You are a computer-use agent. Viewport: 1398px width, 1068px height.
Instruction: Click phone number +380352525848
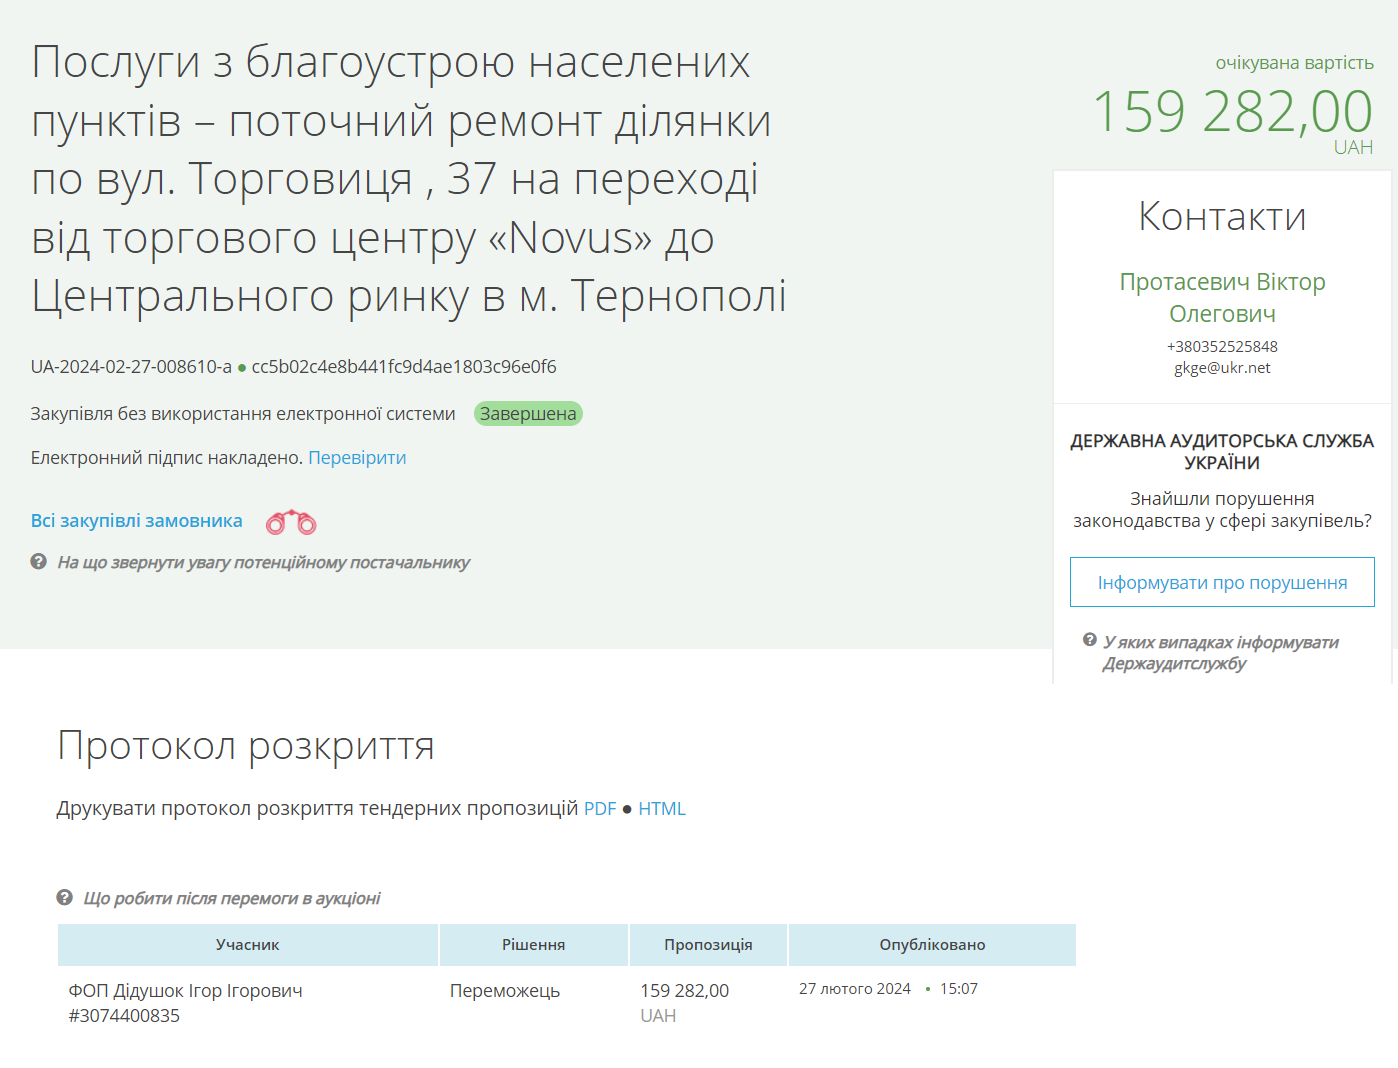click(1221, 346)
